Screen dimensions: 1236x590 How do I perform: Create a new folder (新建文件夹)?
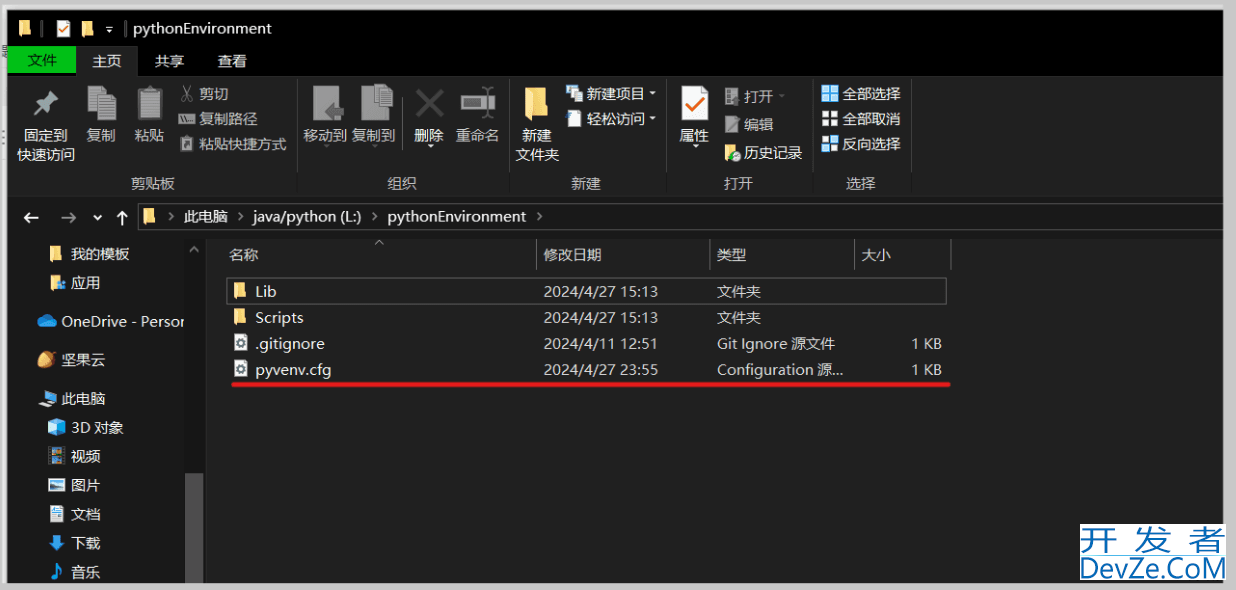coord(537,124)
